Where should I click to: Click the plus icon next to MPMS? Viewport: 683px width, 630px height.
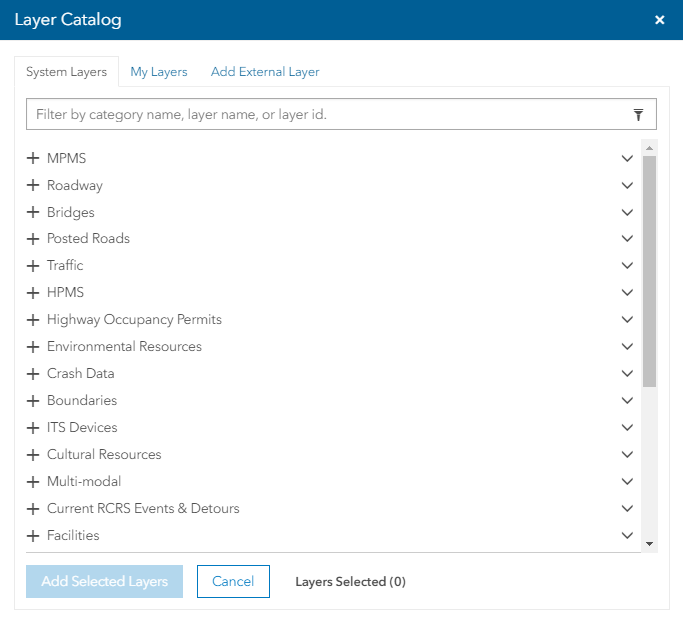33,158
